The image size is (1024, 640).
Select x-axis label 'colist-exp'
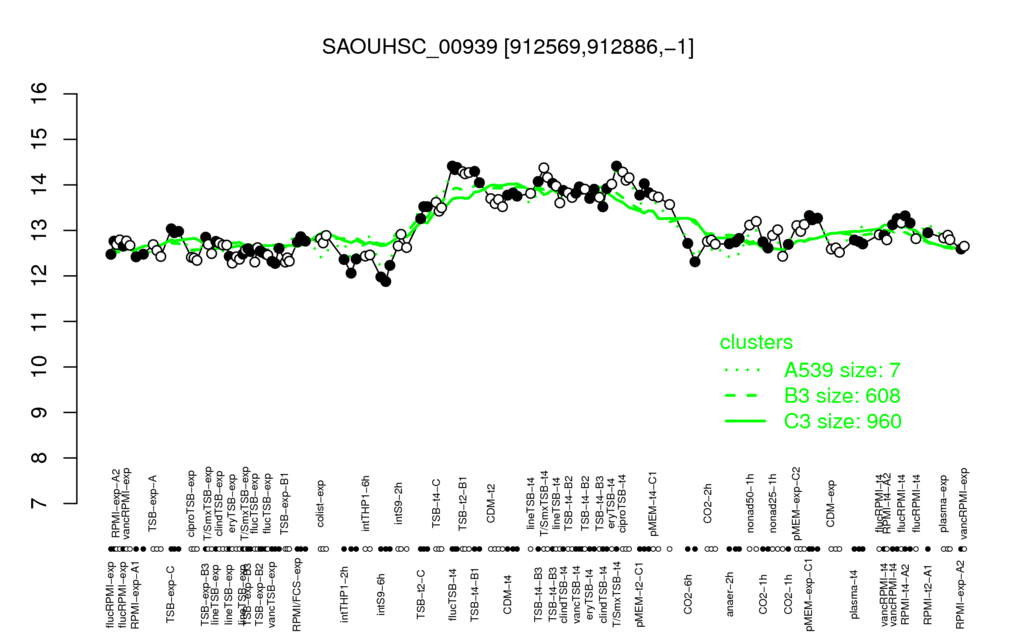tap(321, 502)
